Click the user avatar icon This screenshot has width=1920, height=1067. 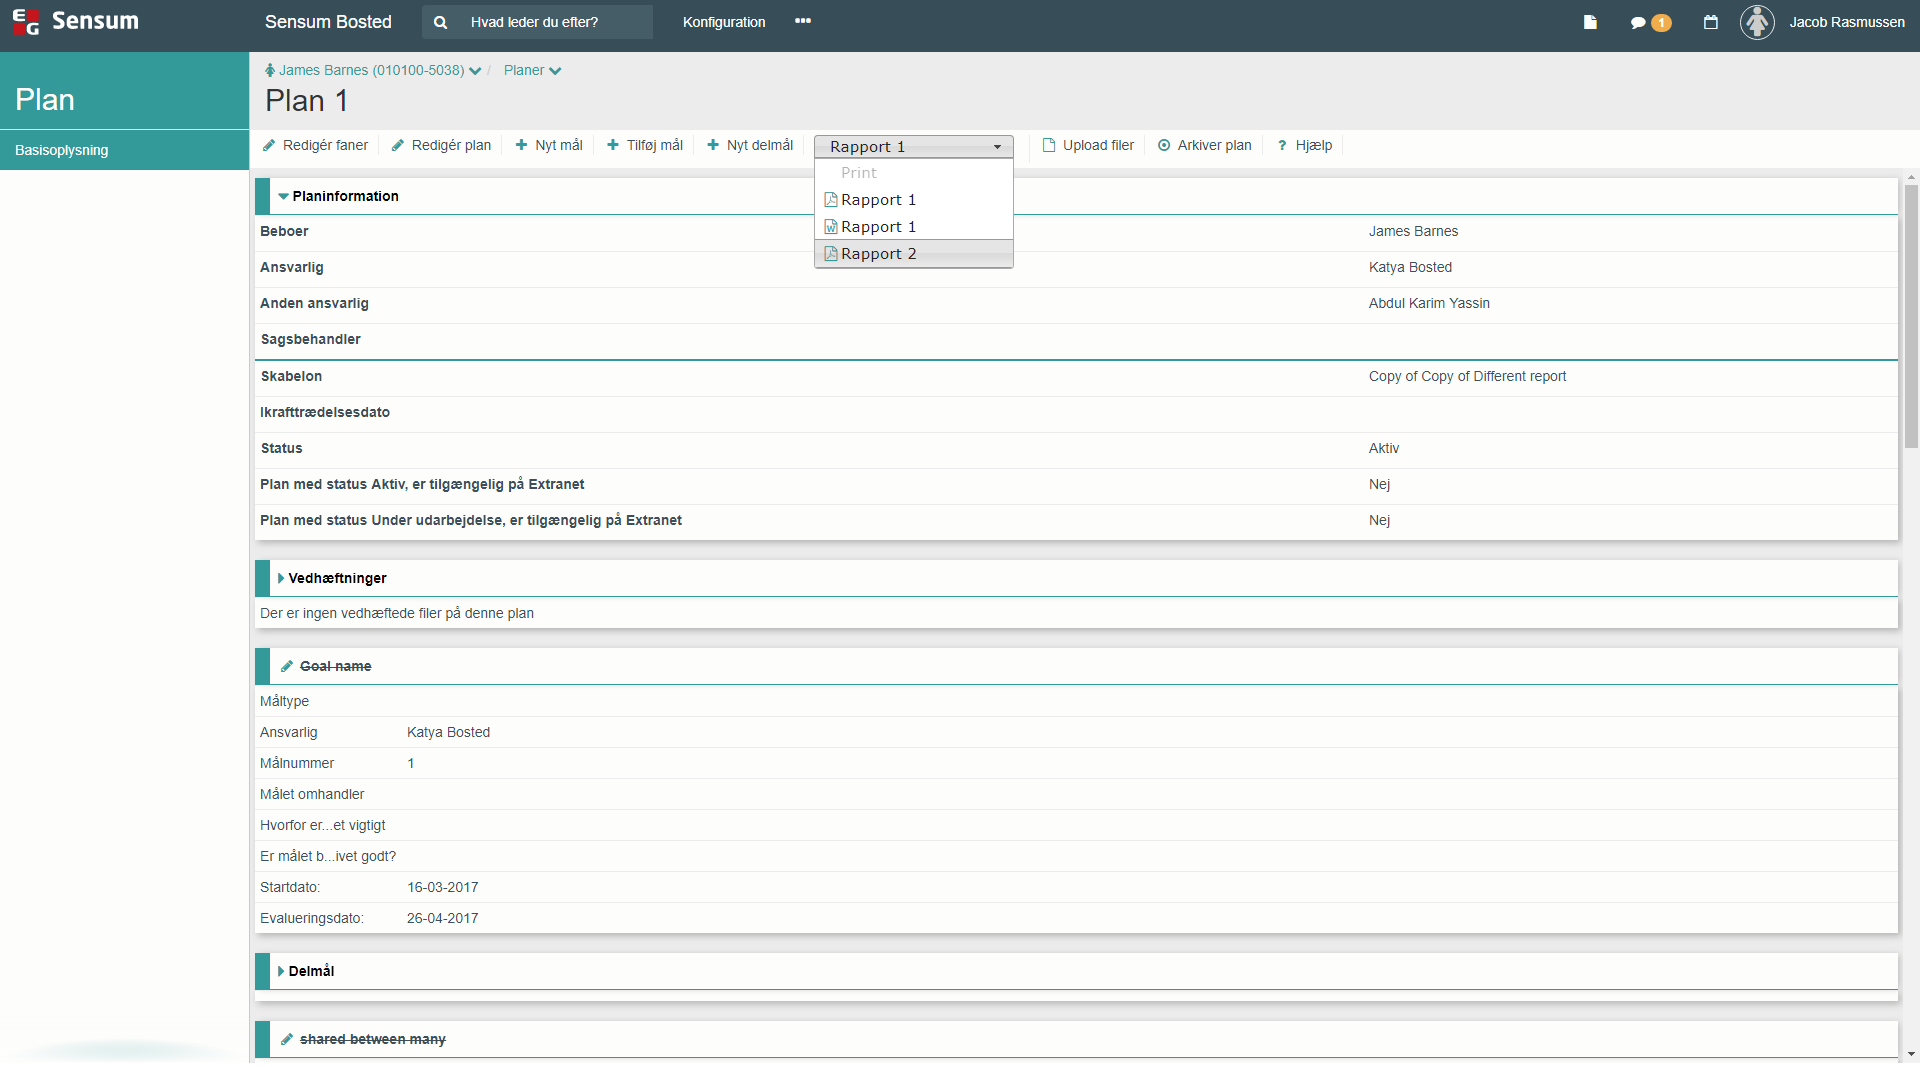[1757, 22]
